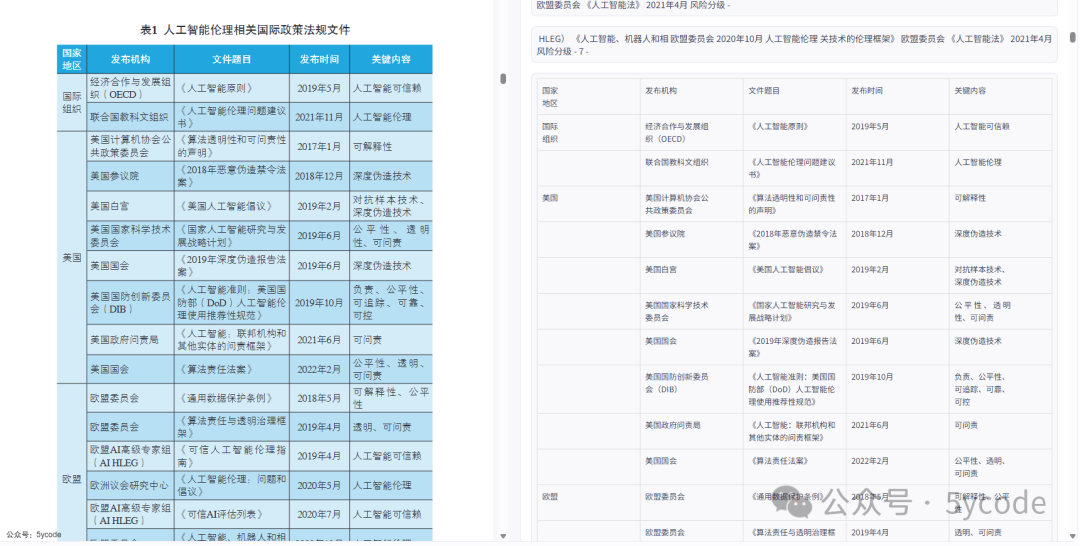Click the date 2020年7月 in left table
Screen dimensions: 1080x546
click(319, 514)
